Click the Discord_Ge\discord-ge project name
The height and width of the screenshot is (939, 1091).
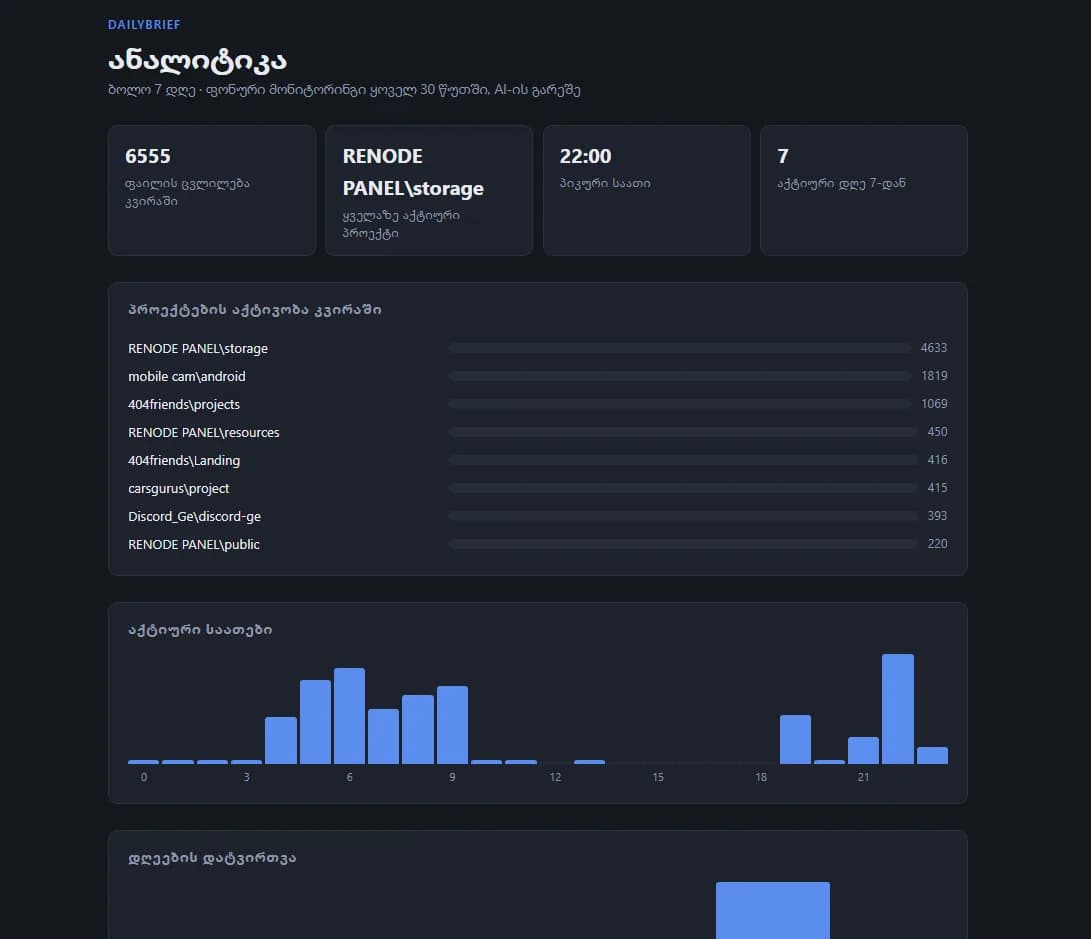click(x=194, y=516)
